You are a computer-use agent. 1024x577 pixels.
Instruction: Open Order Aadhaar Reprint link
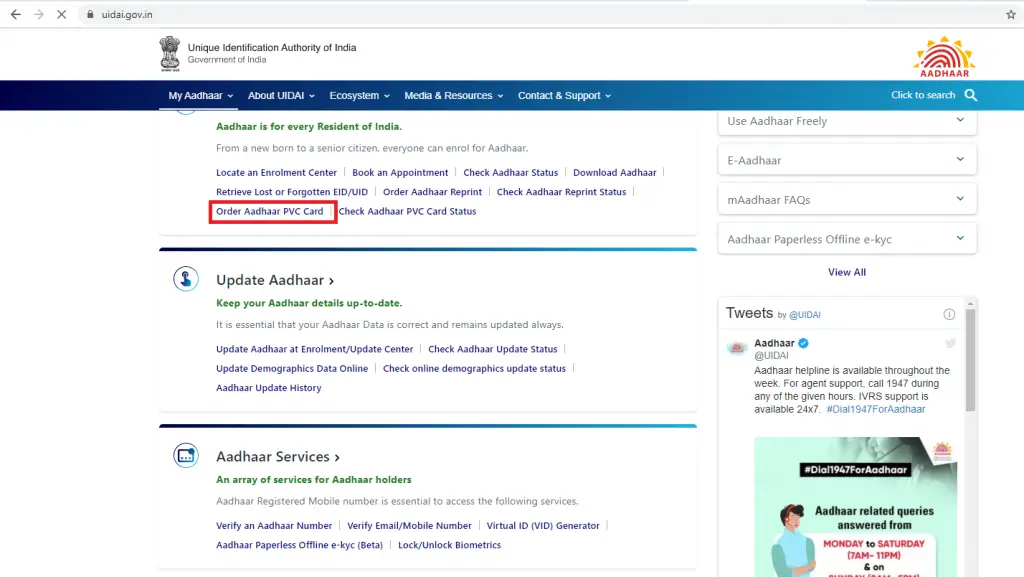pos(432,192)
